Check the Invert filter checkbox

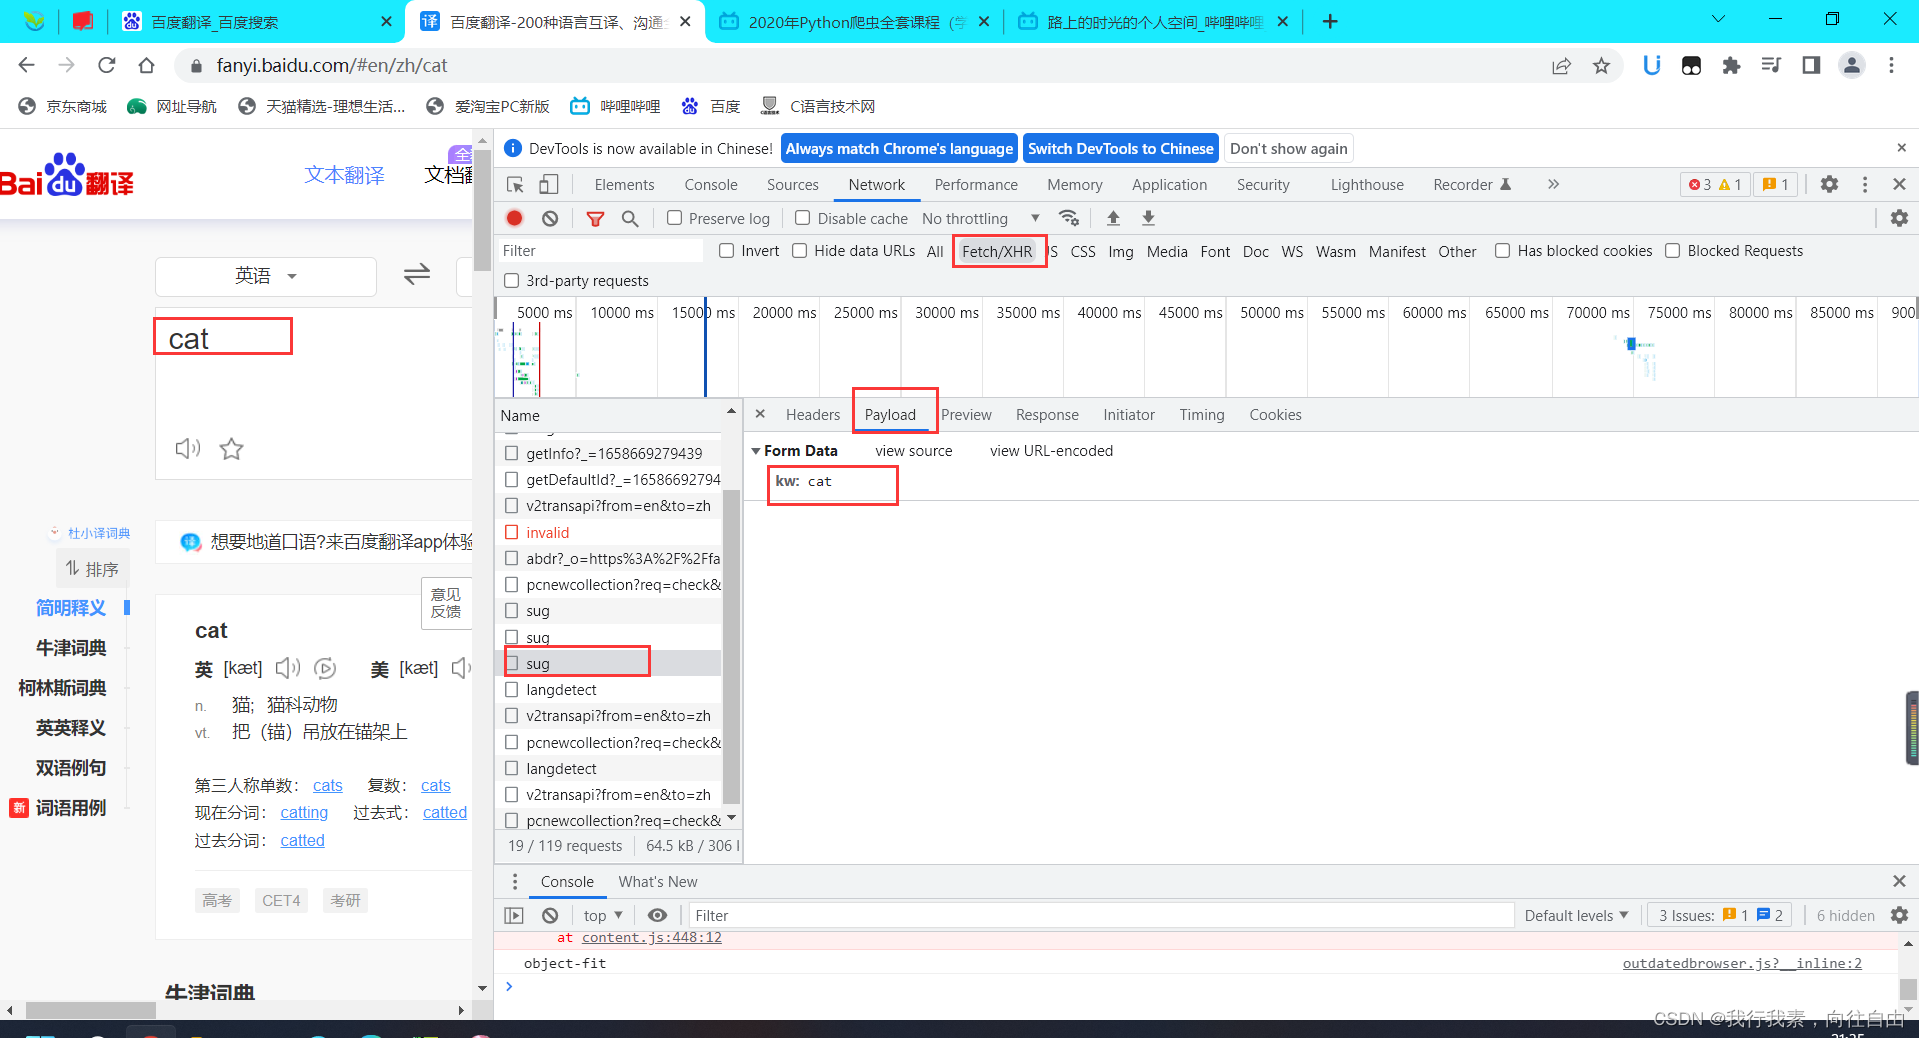[x=727, y=251]
